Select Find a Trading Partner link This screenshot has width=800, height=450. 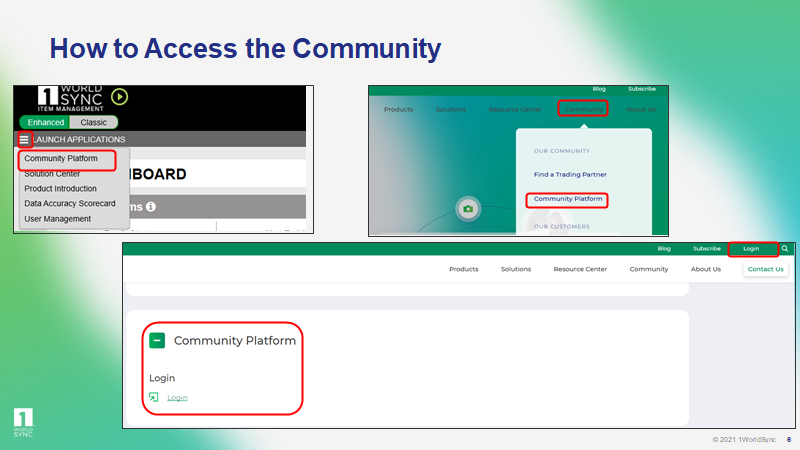click(x=570, y=174)
